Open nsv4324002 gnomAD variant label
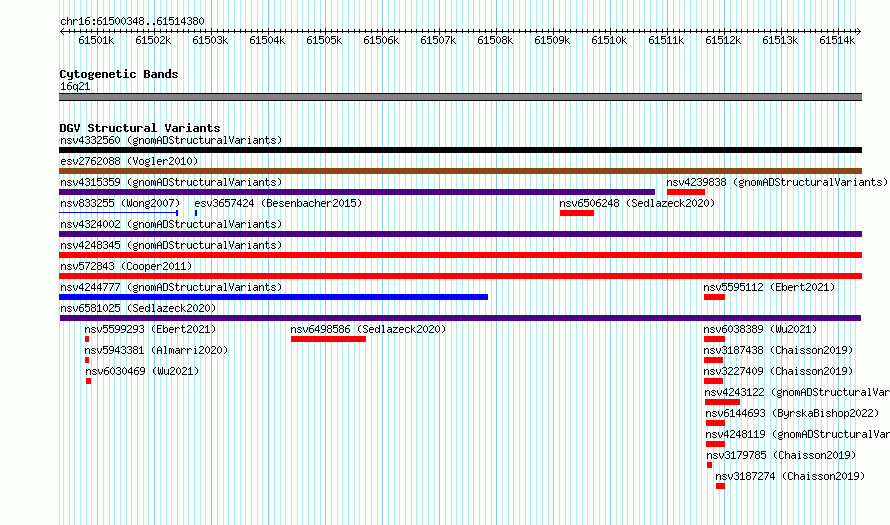 point(171,224)
